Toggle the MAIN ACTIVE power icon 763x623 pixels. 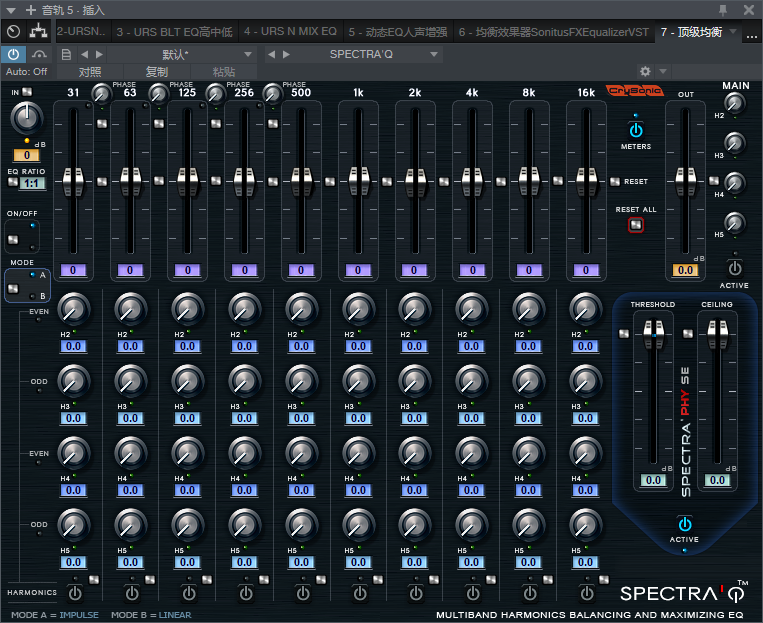[734, 268]
